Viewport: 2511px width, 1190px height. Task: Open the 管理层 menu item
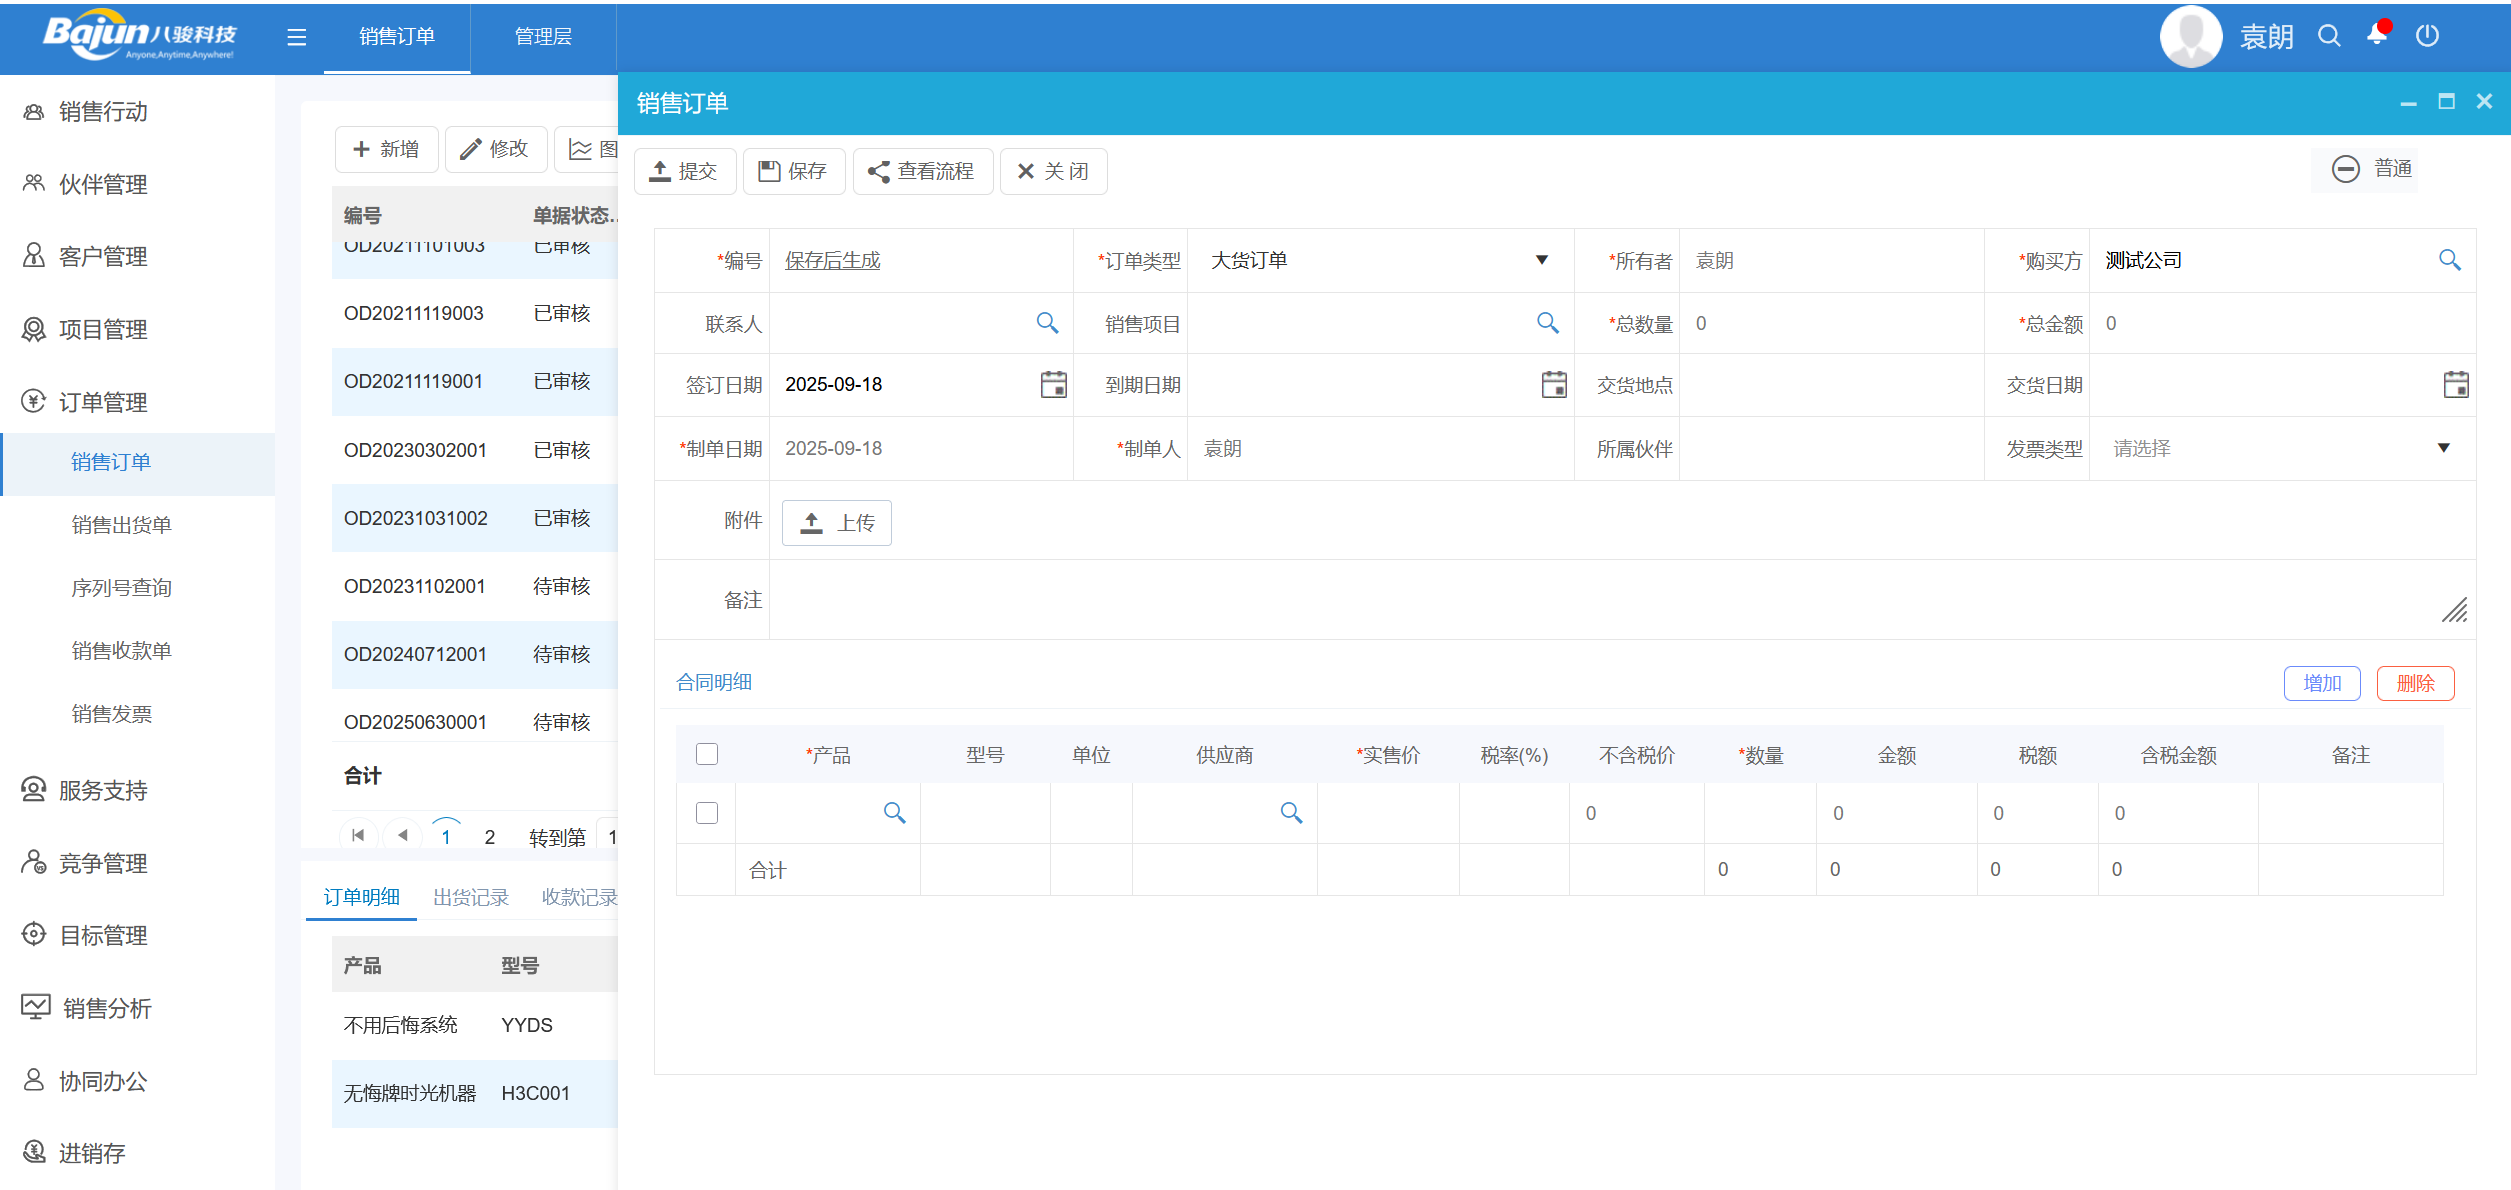[543, 37]
